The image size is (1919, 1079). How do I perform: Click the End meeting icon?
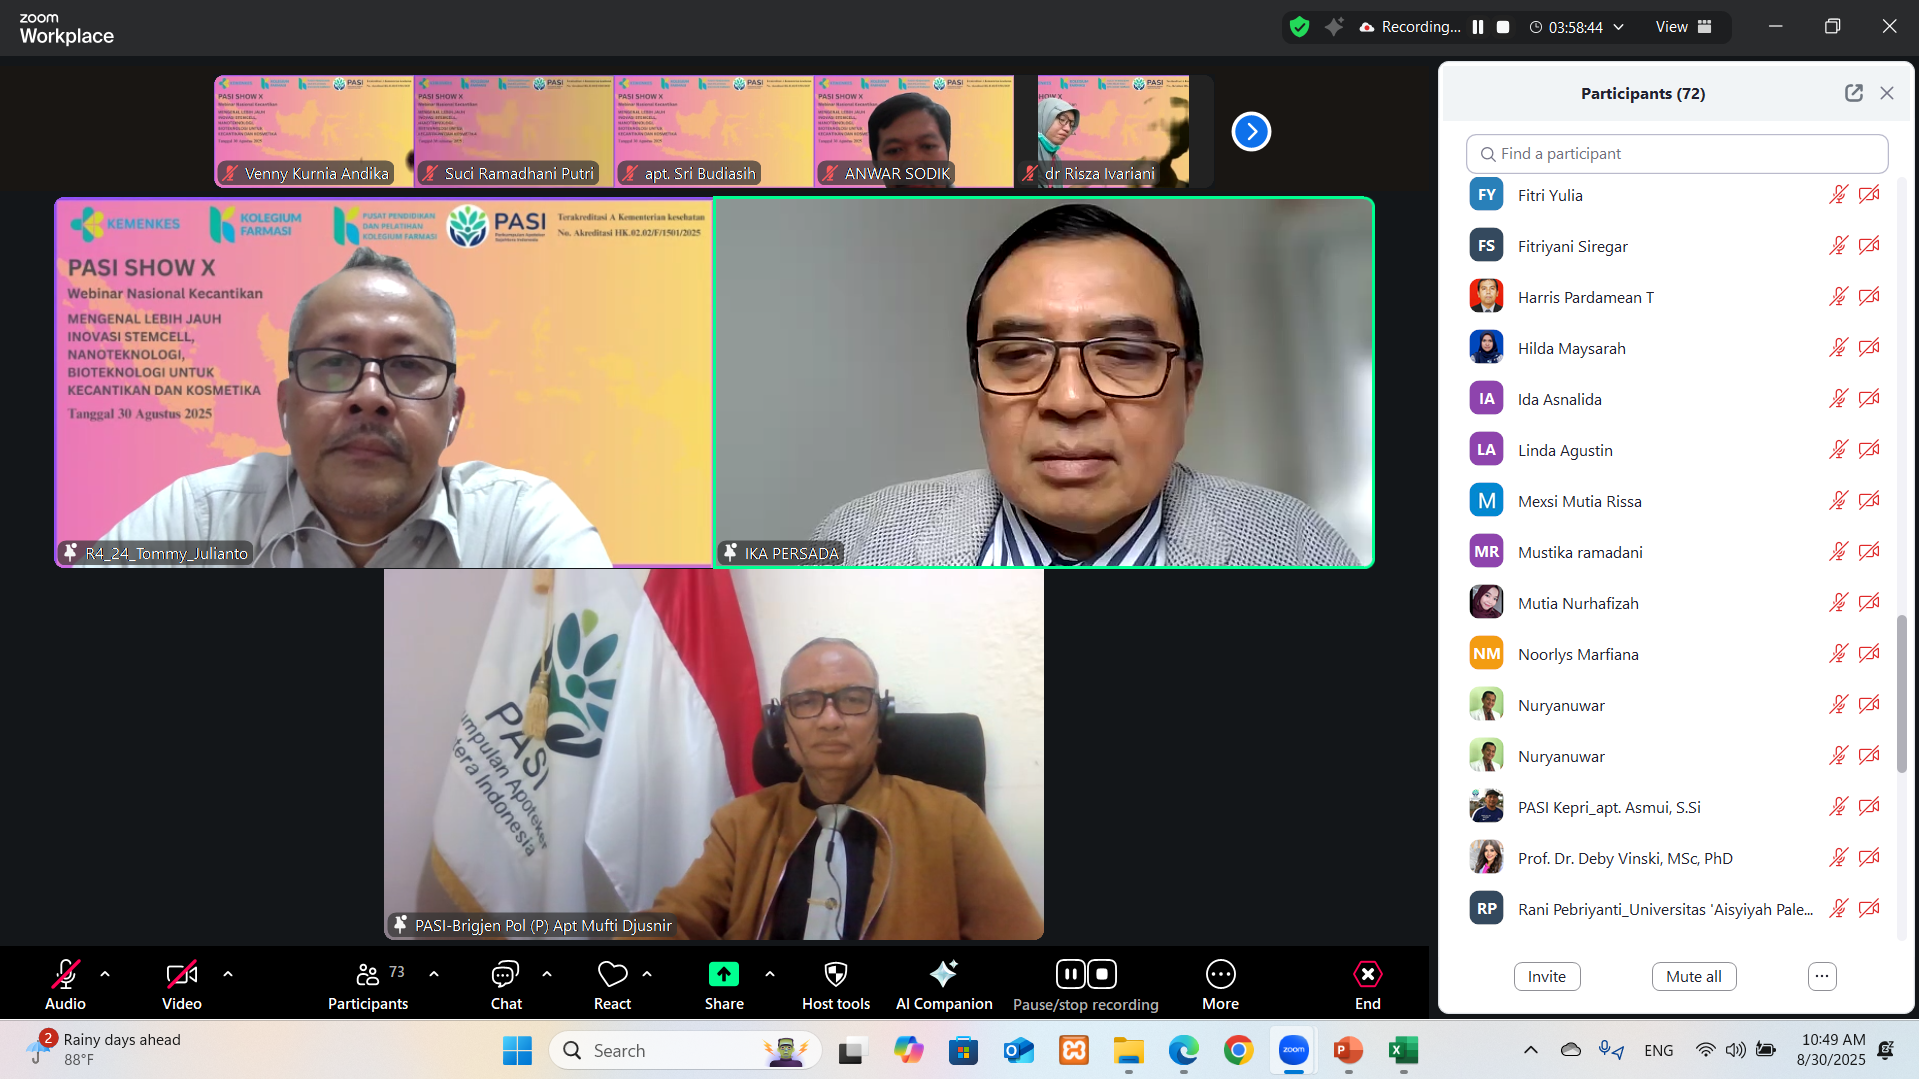1367,974
